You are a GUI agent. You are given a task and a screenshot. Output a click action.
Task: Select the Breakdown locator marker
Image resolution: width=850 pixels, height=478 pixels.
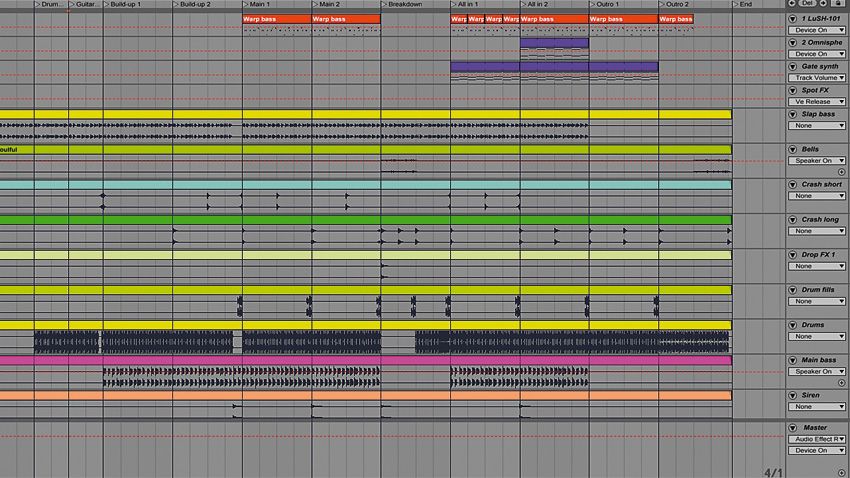pyautogui.click(x=402, y=4)
